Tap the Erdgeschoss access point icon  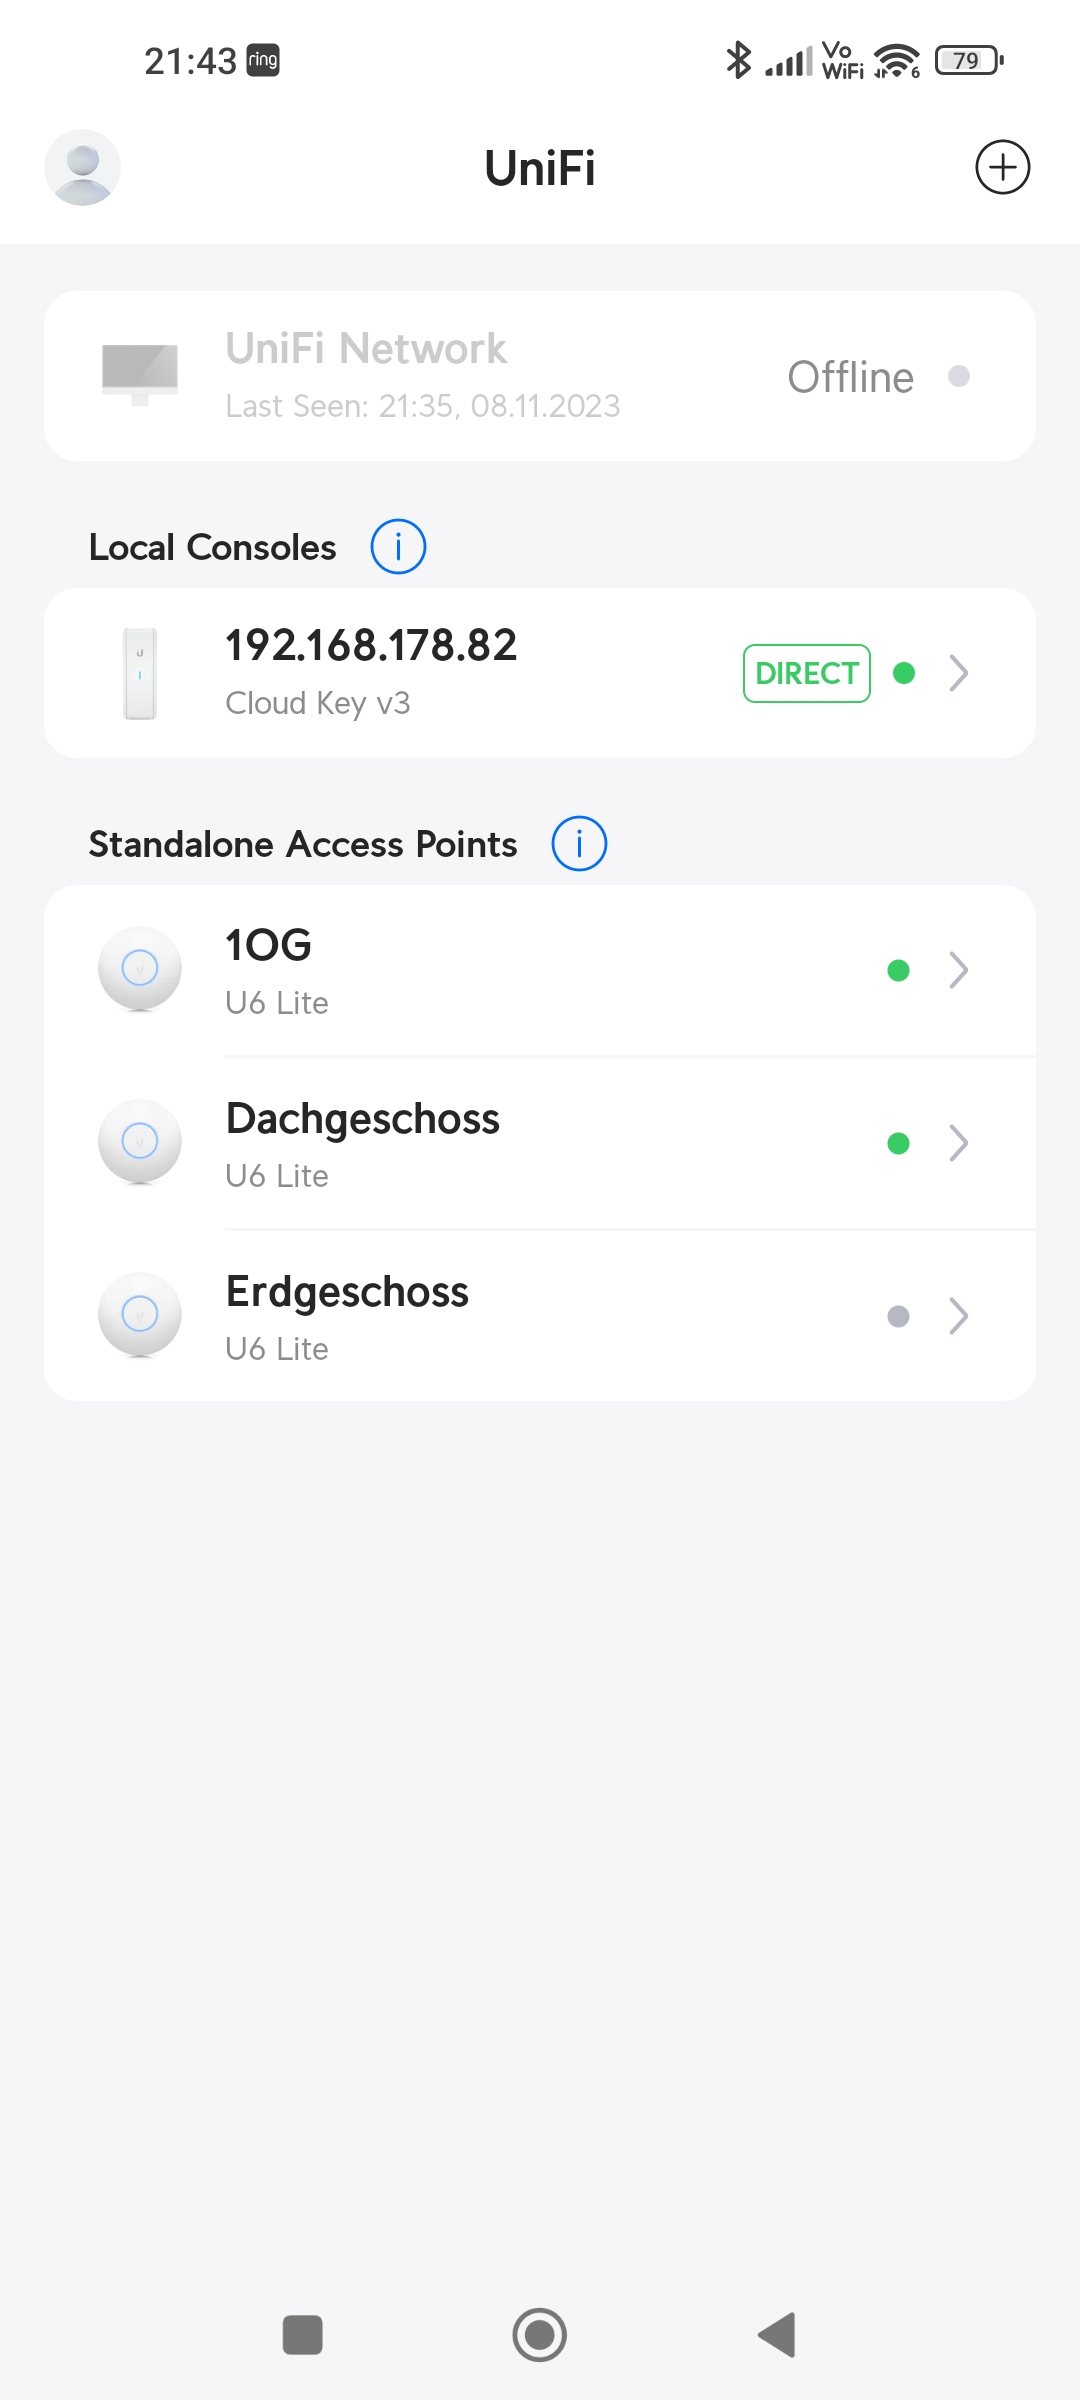point(140,1315)
